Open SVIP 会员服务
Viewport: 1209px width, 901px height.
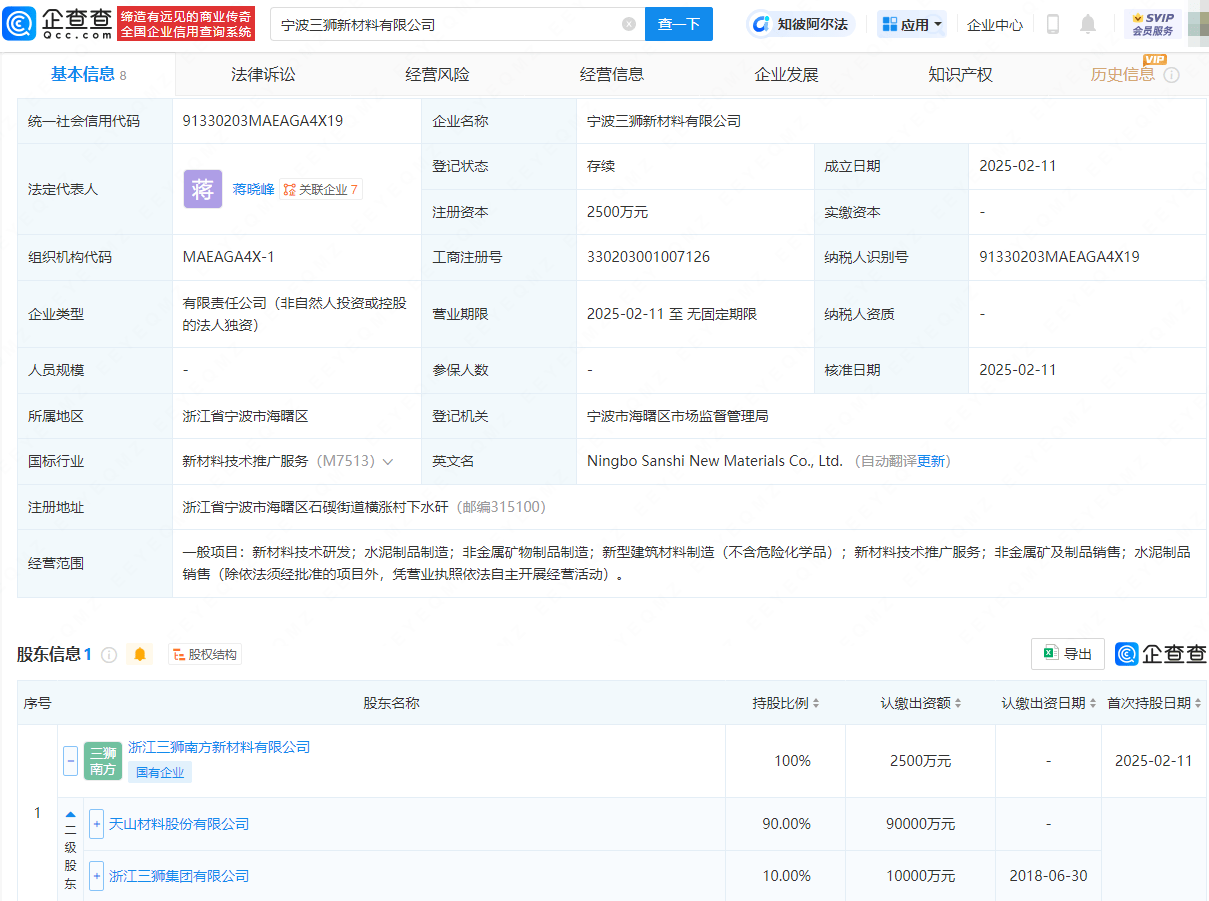1153,24
